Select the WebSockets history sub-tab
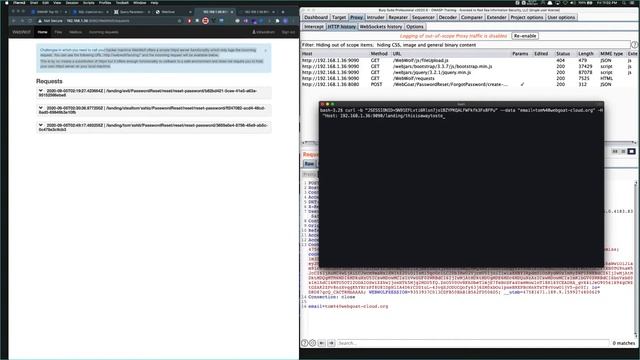 tap(380, 27)
